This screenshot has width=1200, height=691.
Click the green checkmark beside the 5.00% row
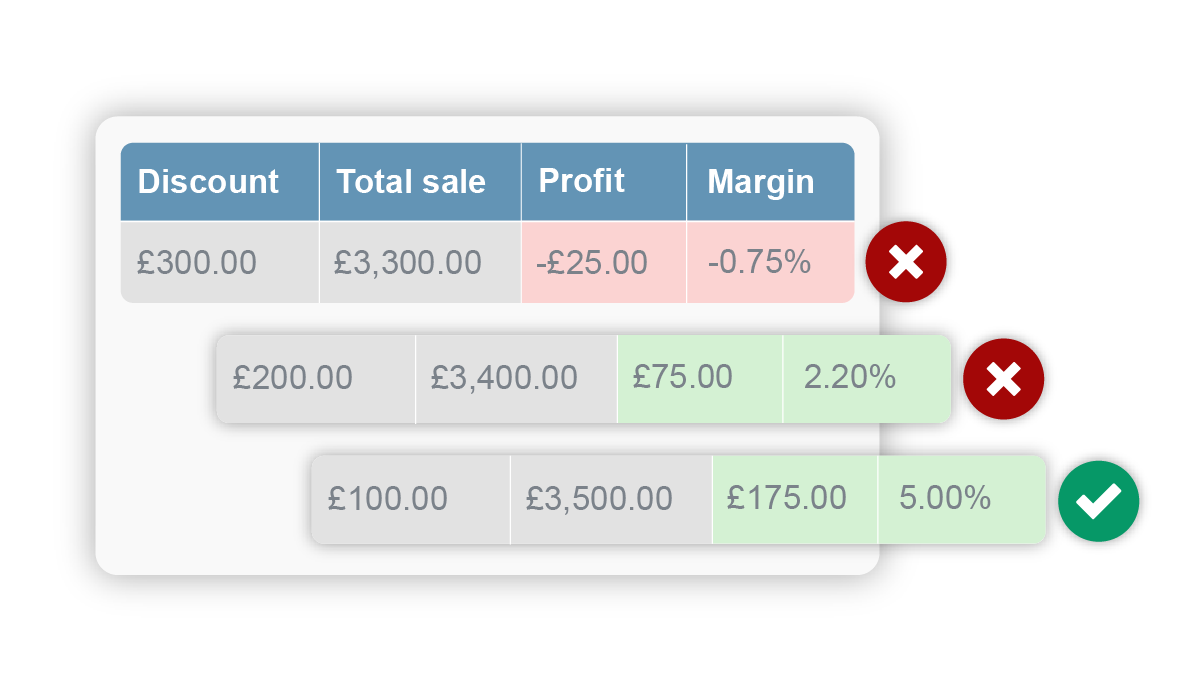[1099, 500]
